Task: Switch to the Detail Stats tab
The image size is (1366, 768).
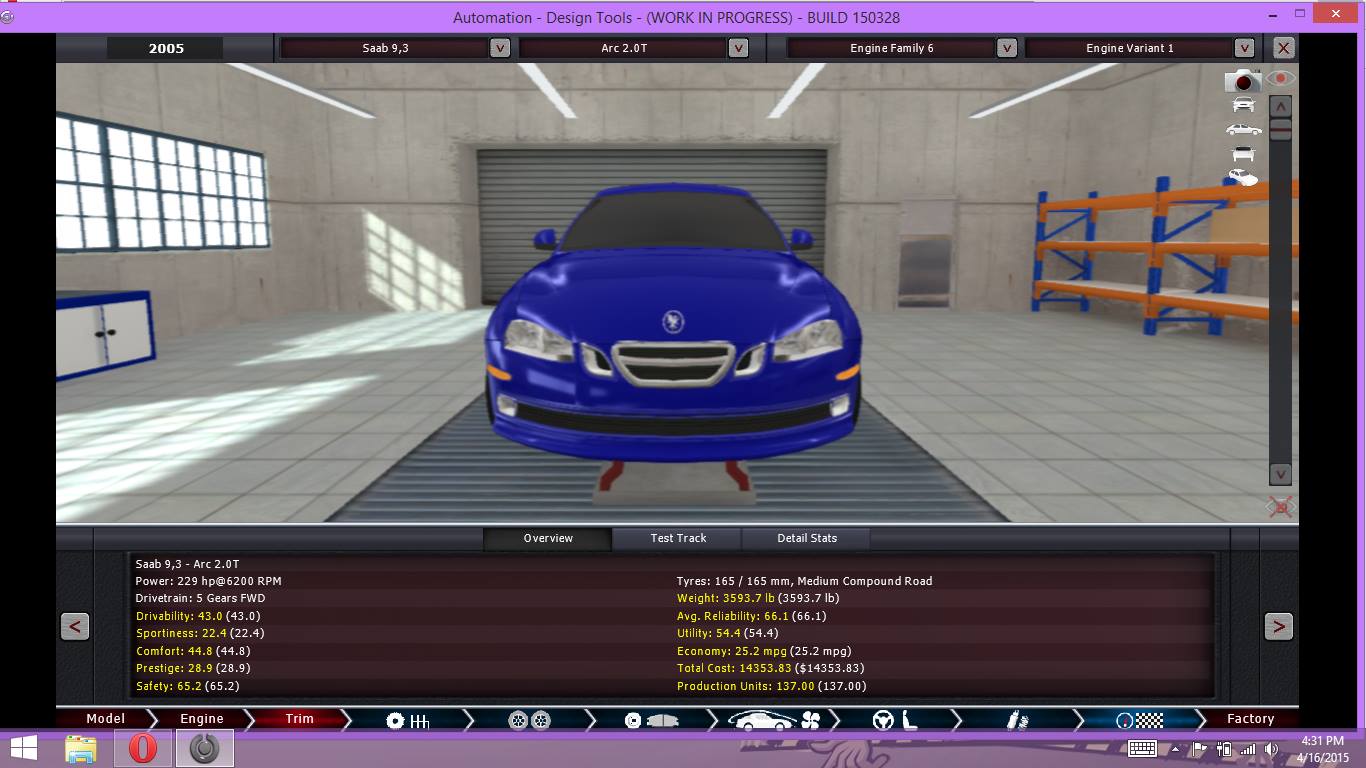Action: pos(807,538)
